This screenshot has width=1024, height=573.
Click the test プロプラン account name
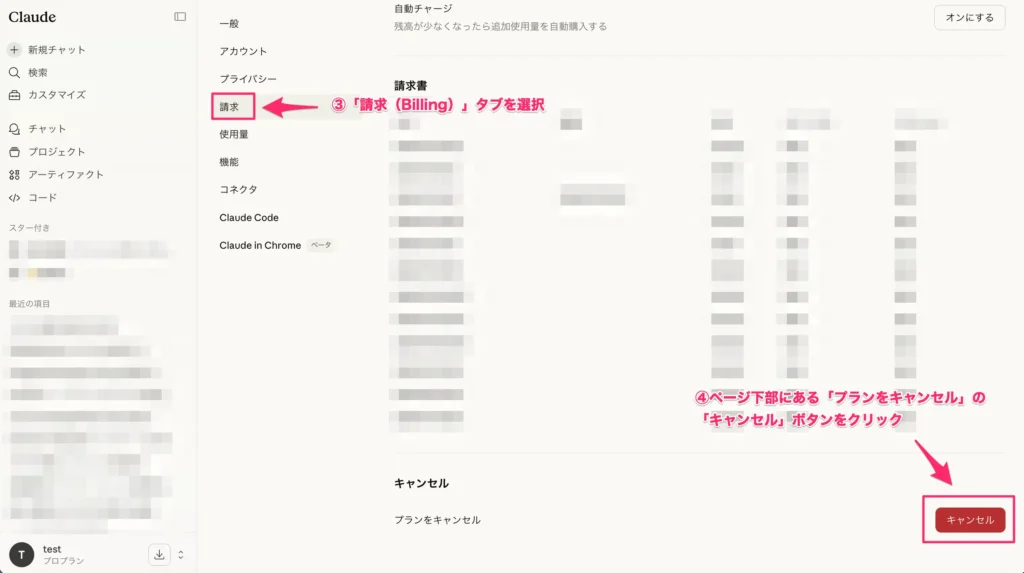tap(63, 555)
